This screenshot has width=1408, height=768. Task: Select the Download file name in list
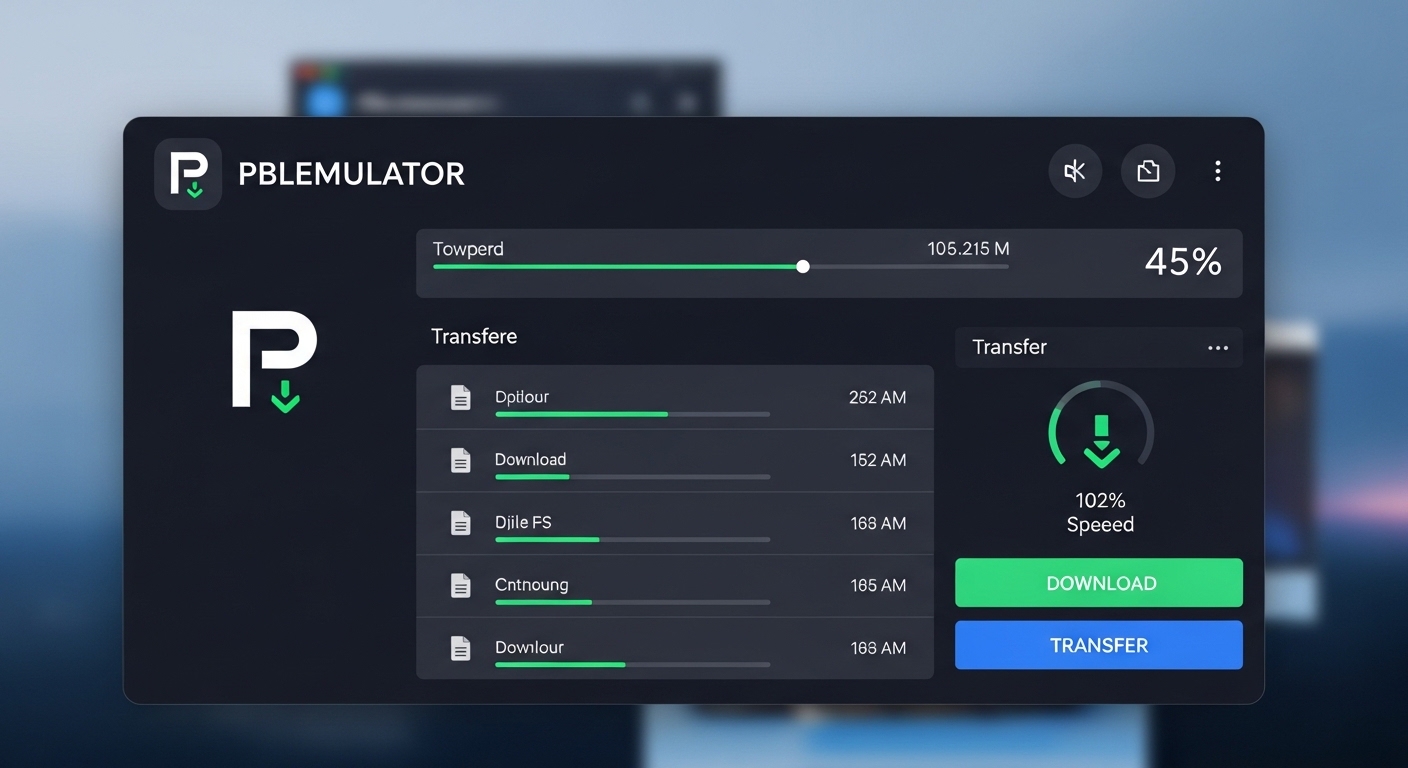(530, 459)
